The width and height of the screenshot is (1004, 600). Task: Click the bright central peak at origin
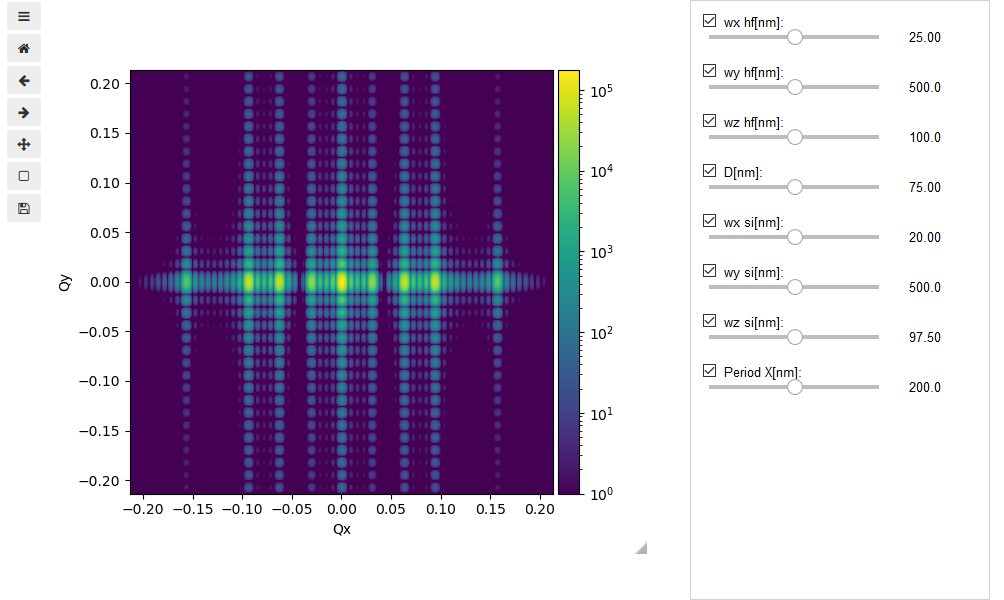coord(342,282)
